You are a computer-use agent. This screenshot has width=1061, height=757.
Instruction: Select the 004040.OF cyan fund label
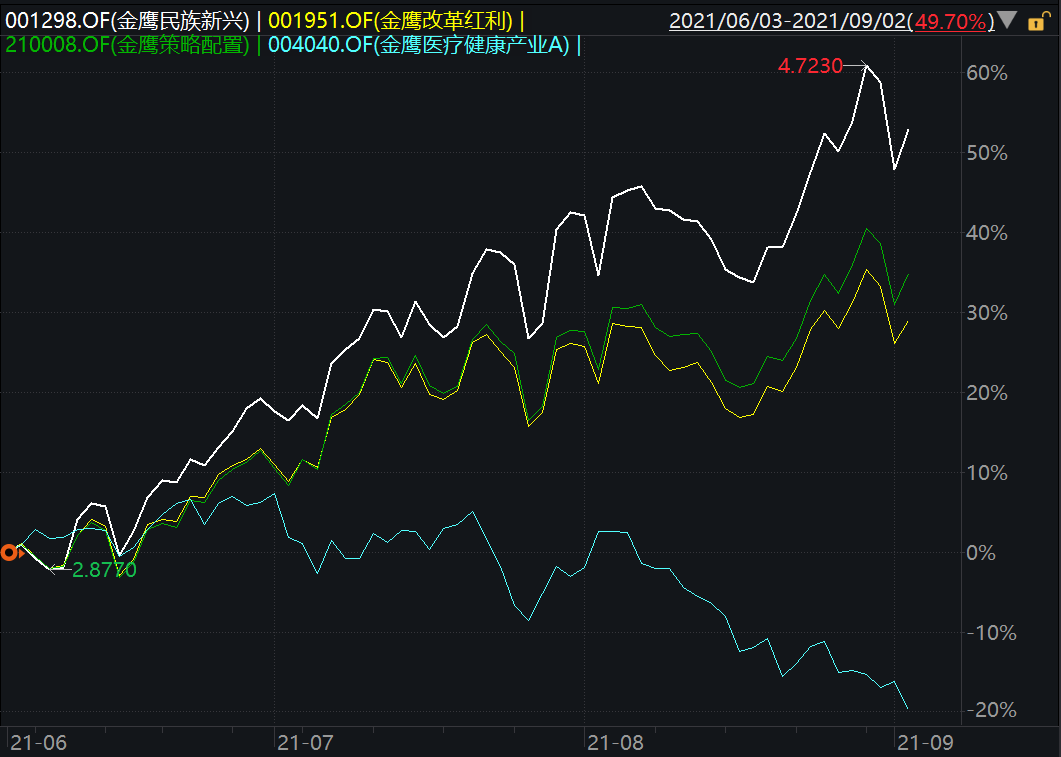click(x=419, y=45)
